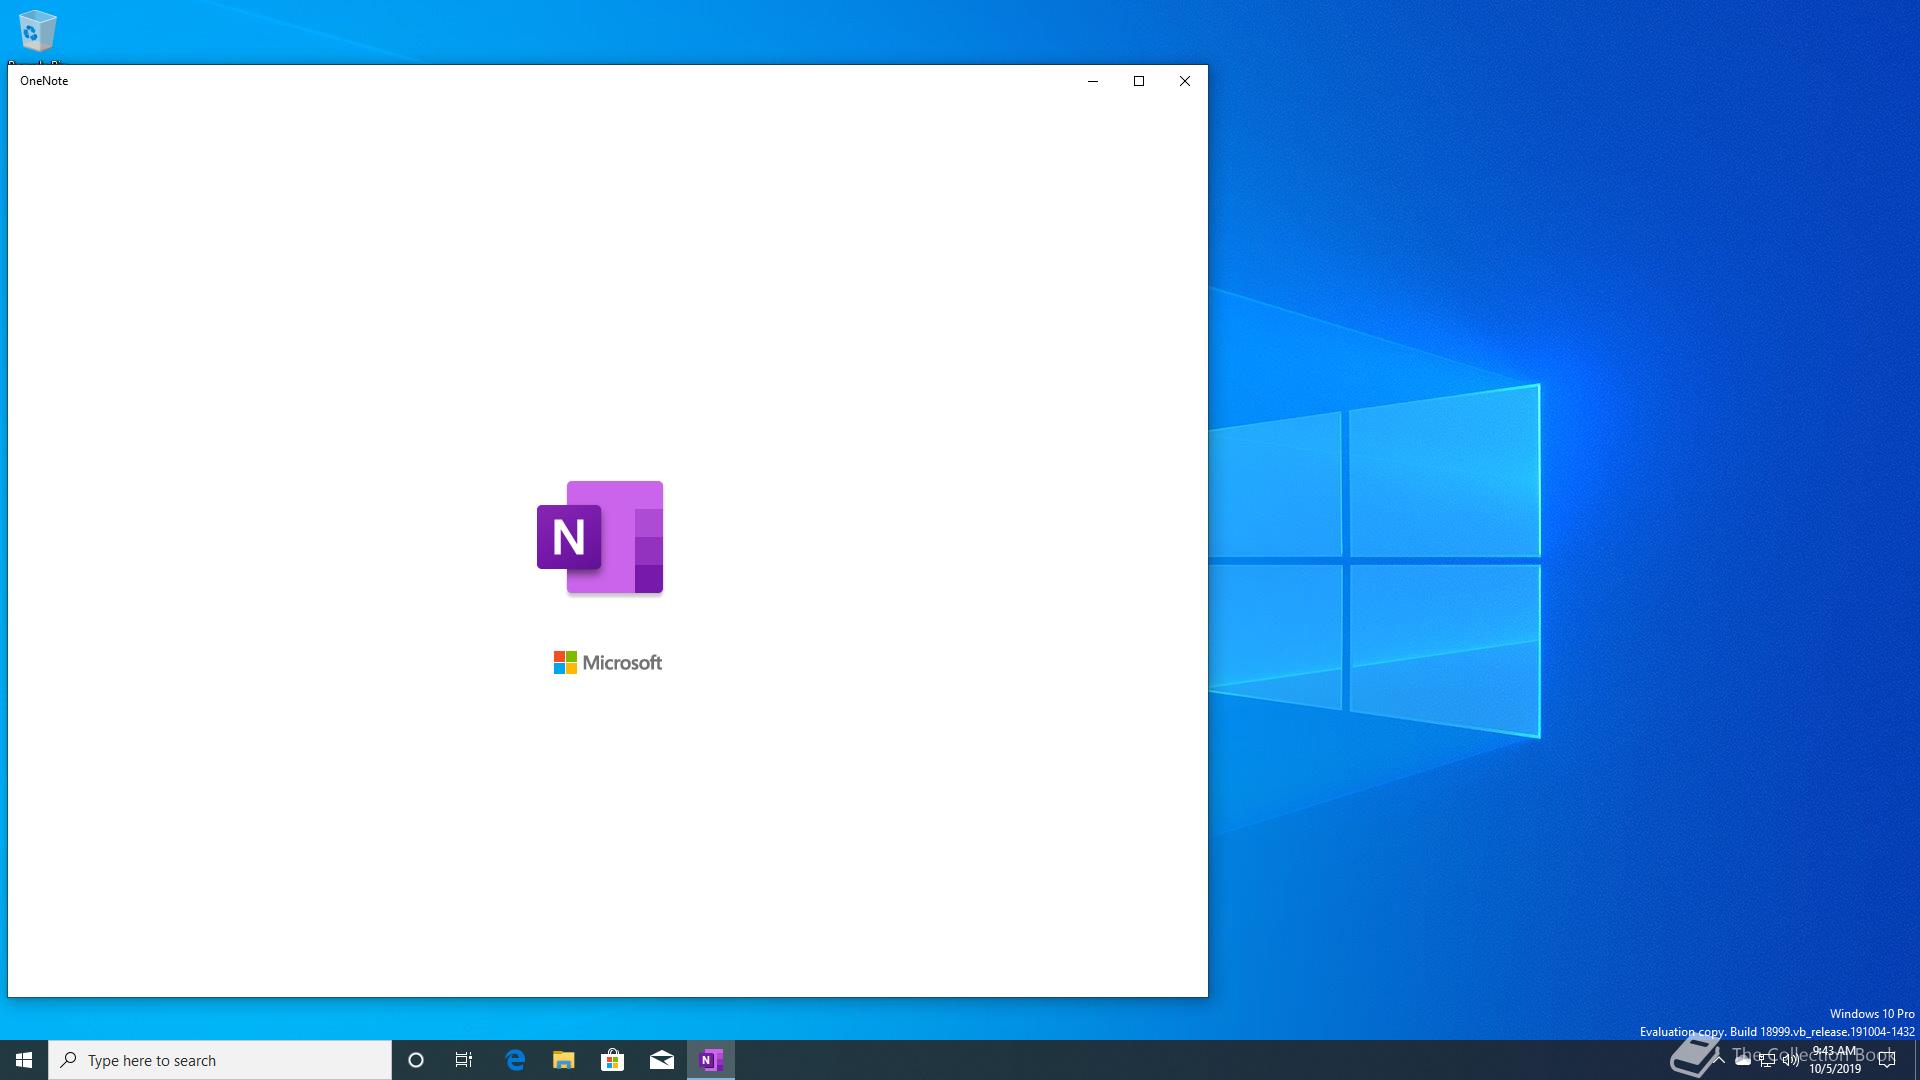This screenshot has height=1080, width=1920.
Task: Open the Windows Start menu
Action: click(x=24, y=1060)
